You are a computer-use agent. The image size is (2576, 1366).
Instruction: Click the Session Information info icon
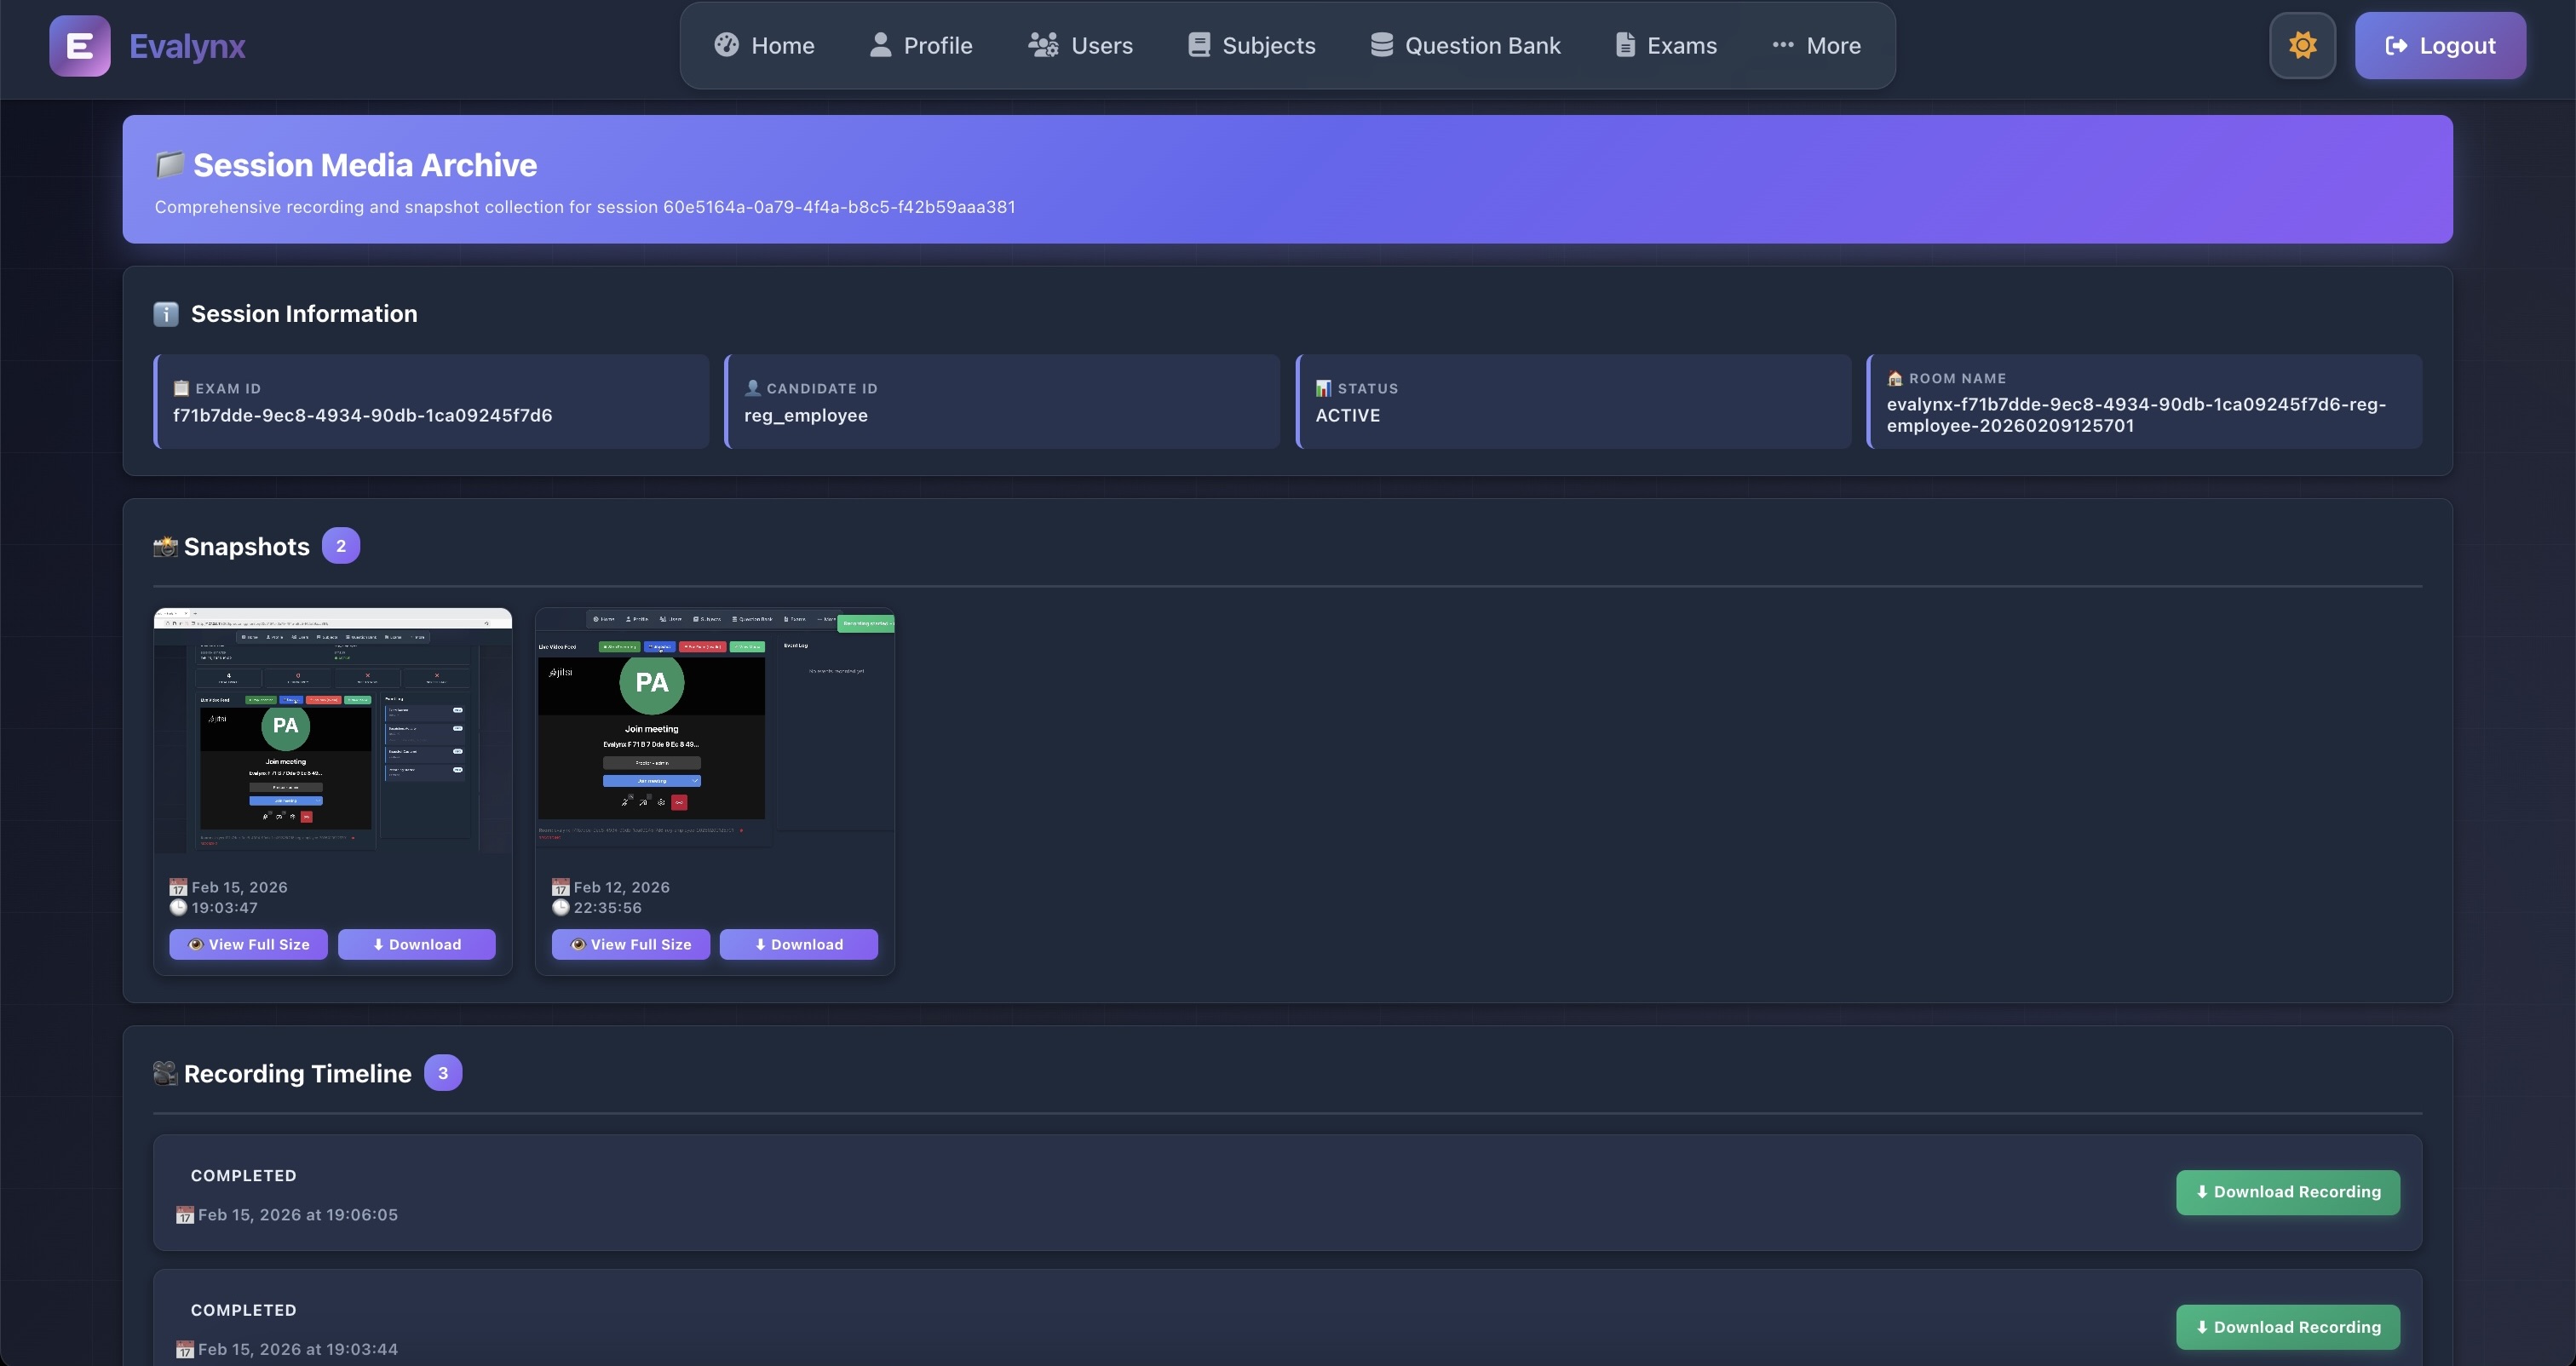pyautogui.click(x=166, y=314)
